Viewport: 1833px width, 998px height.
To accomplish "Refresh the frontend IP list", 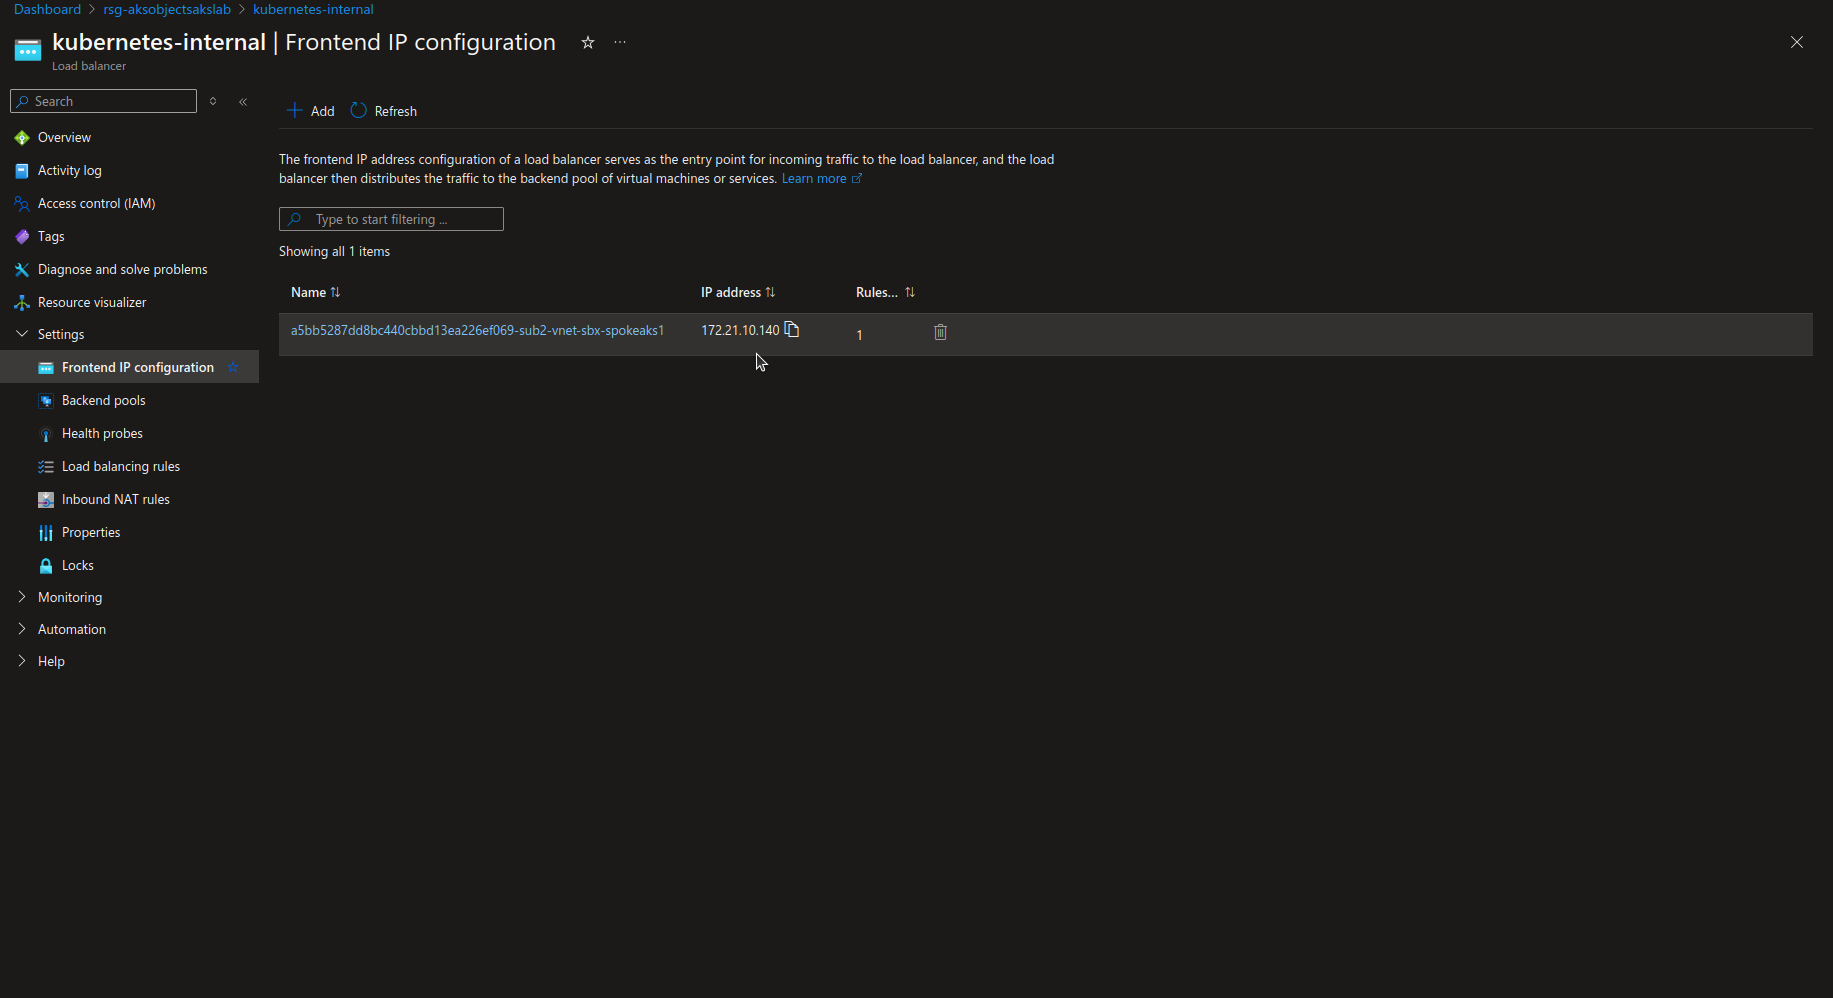I will click(384, 111).
